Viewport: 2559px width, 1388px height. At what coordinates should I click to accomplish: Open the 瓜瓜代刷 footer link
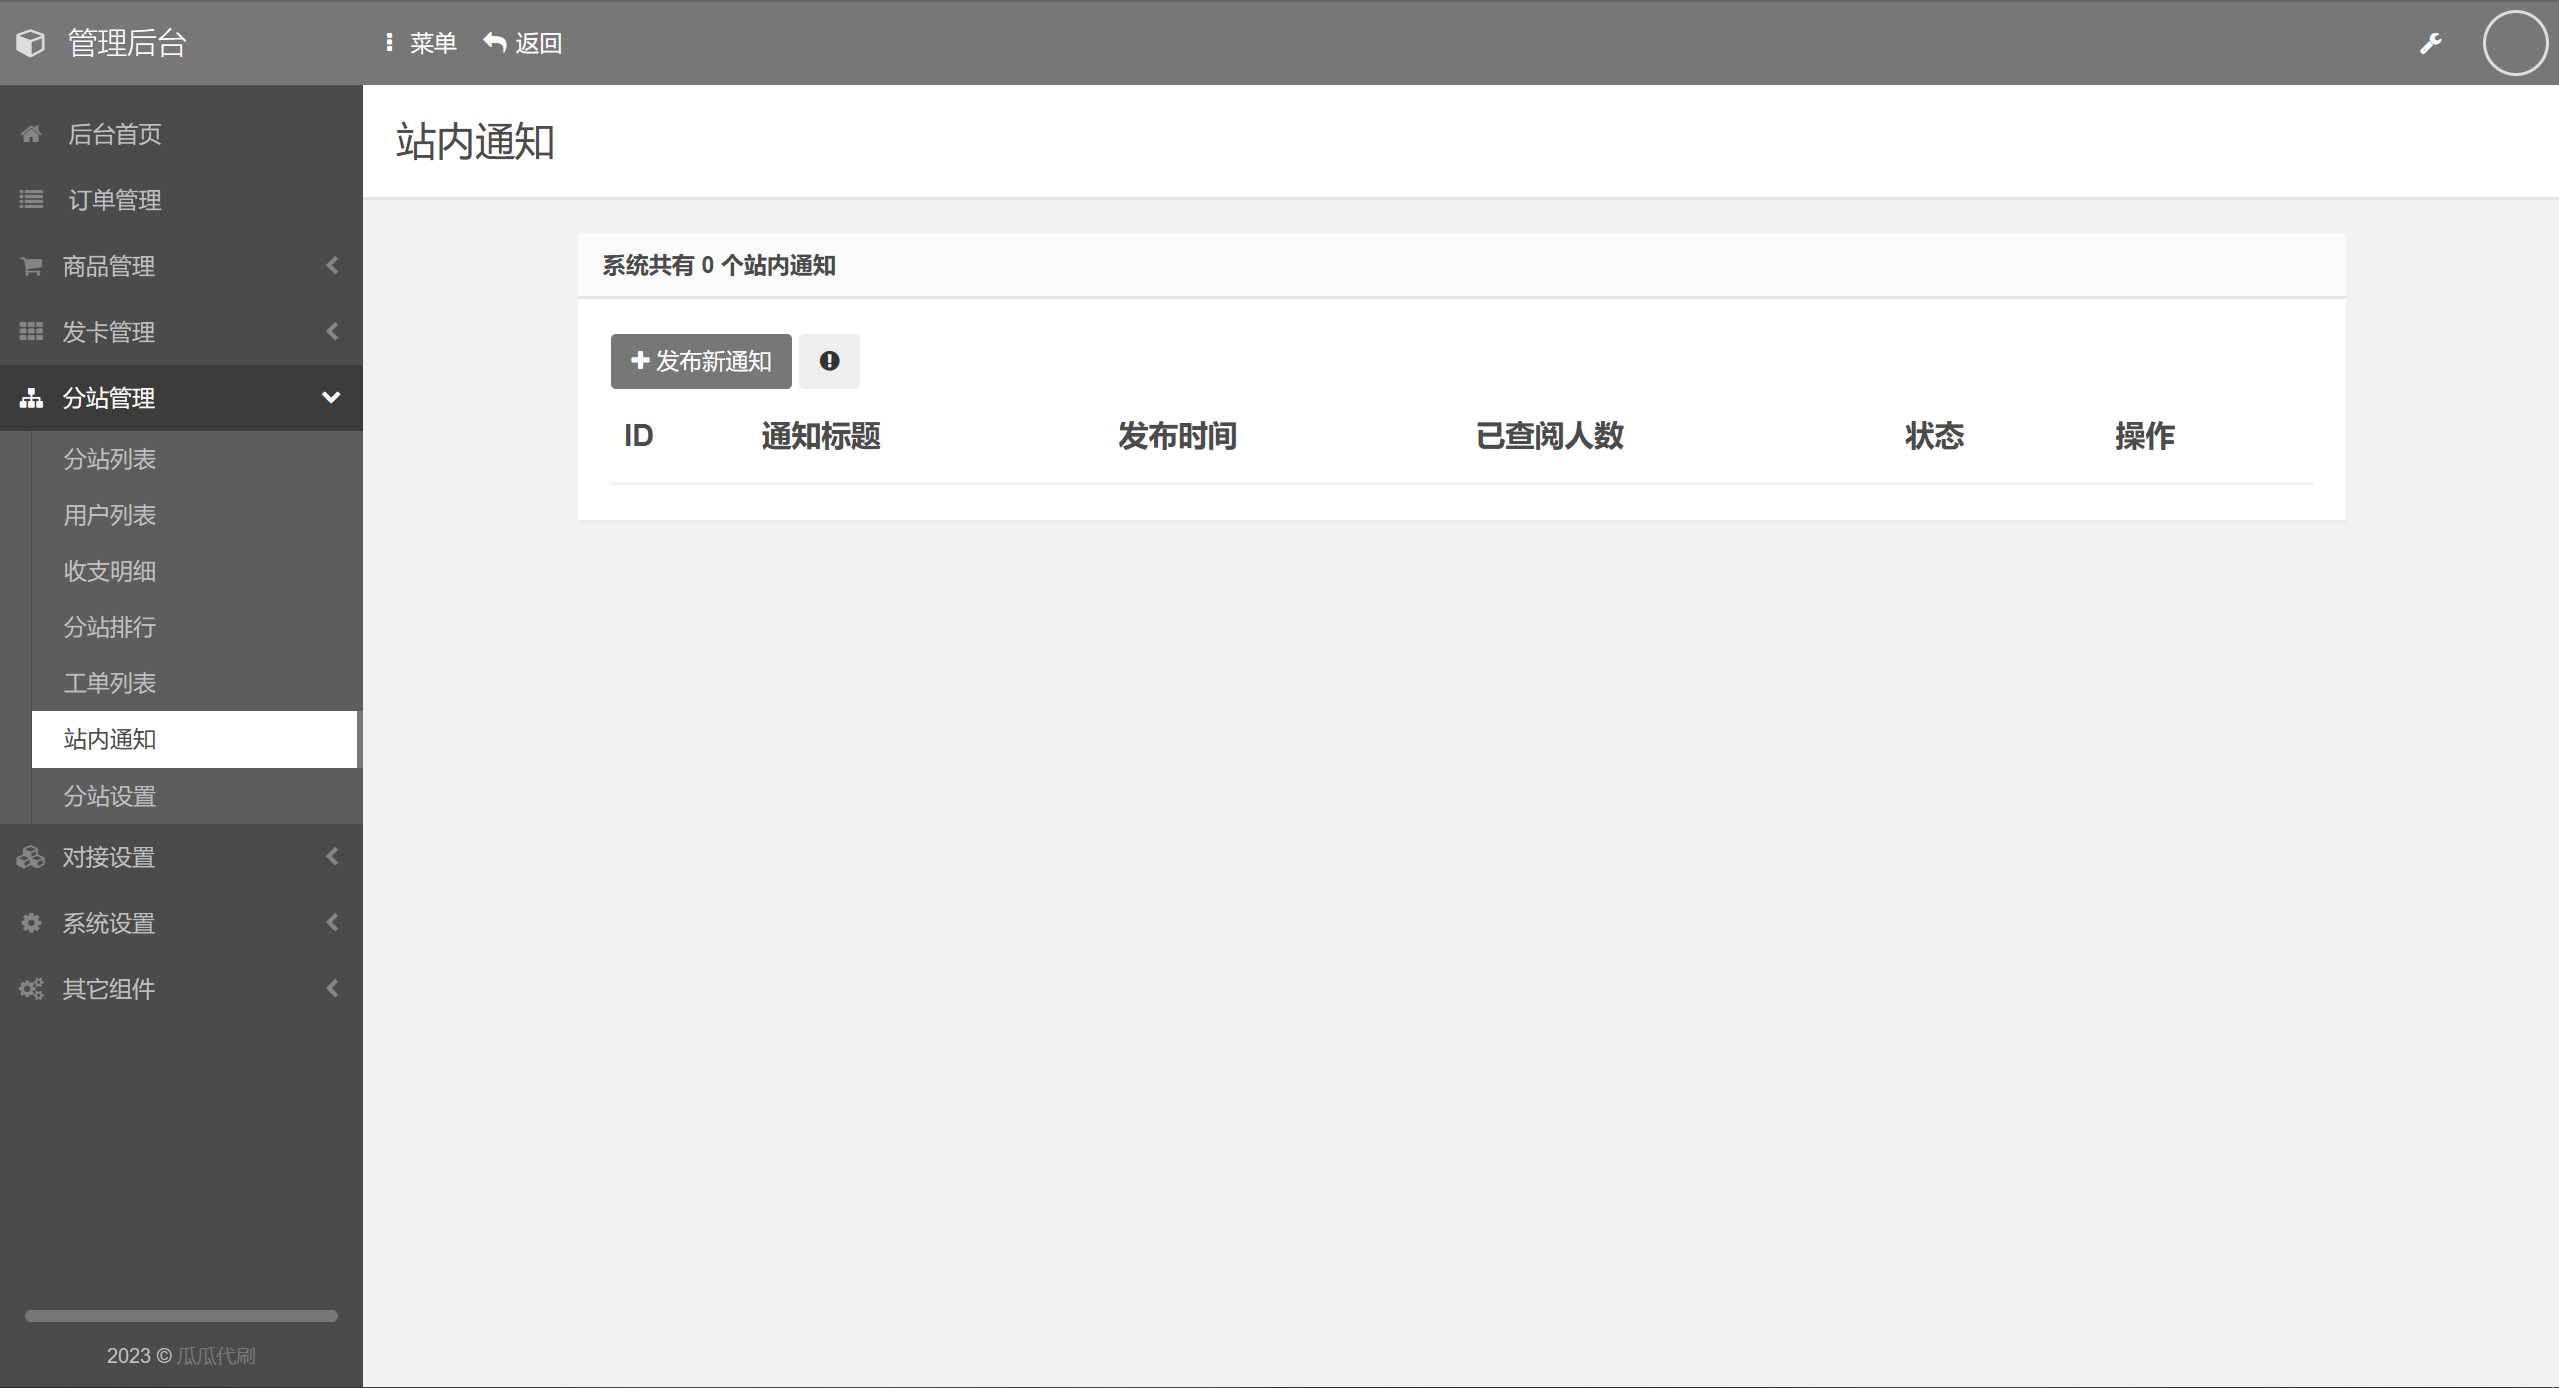click(x=216, y=1356)
